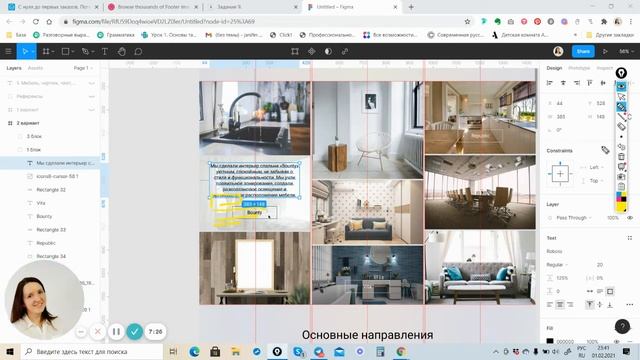Open horizontal constraint Left dropdown
This screenshot has height=360, width=640.
pyautogui.click(x=596, y=167)
